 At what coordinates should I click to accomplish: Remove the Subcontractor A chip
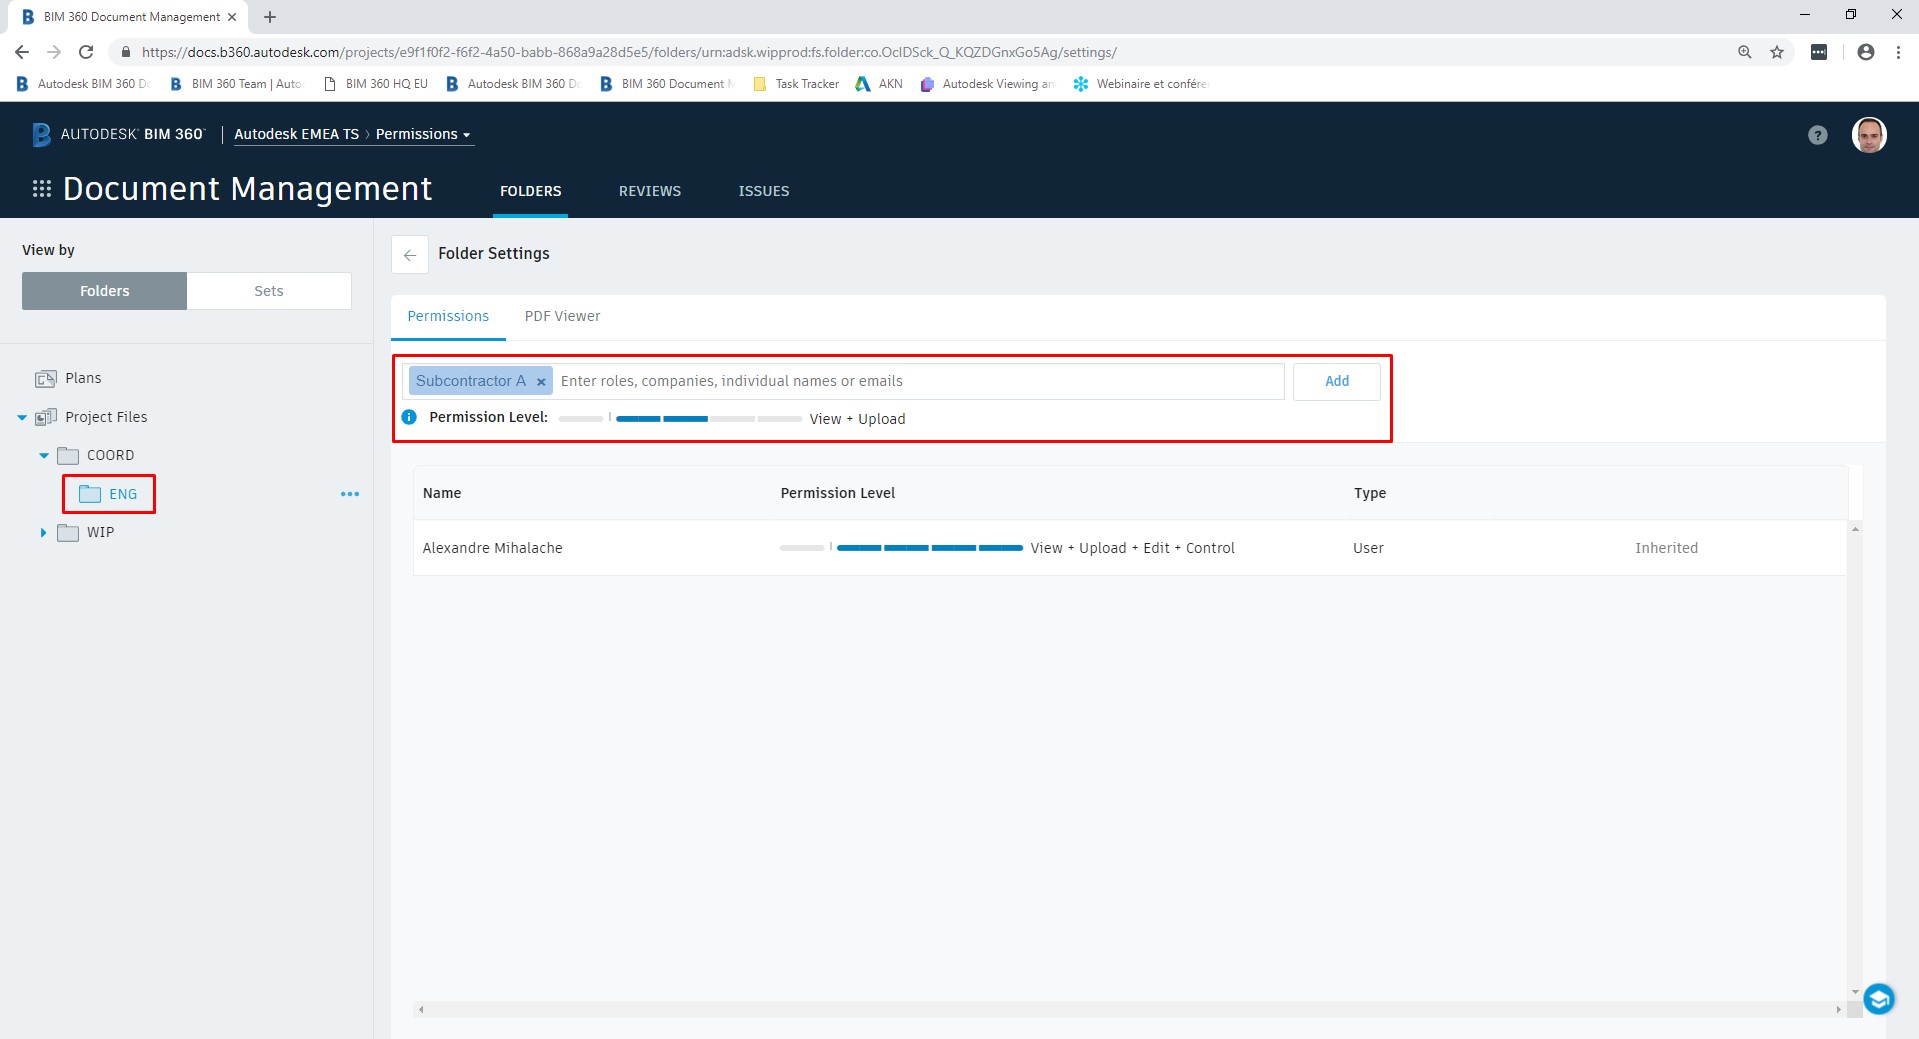[x=540, y=381]
